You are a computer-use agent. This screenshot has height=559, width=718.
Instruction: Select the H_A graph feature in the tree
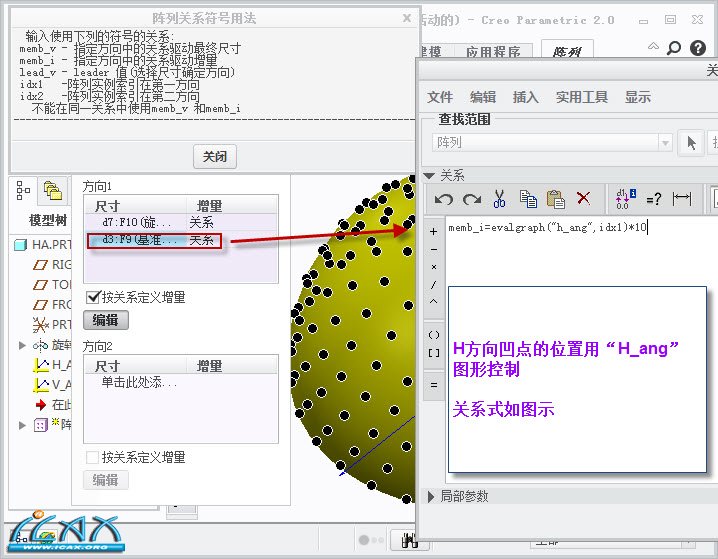52,365
